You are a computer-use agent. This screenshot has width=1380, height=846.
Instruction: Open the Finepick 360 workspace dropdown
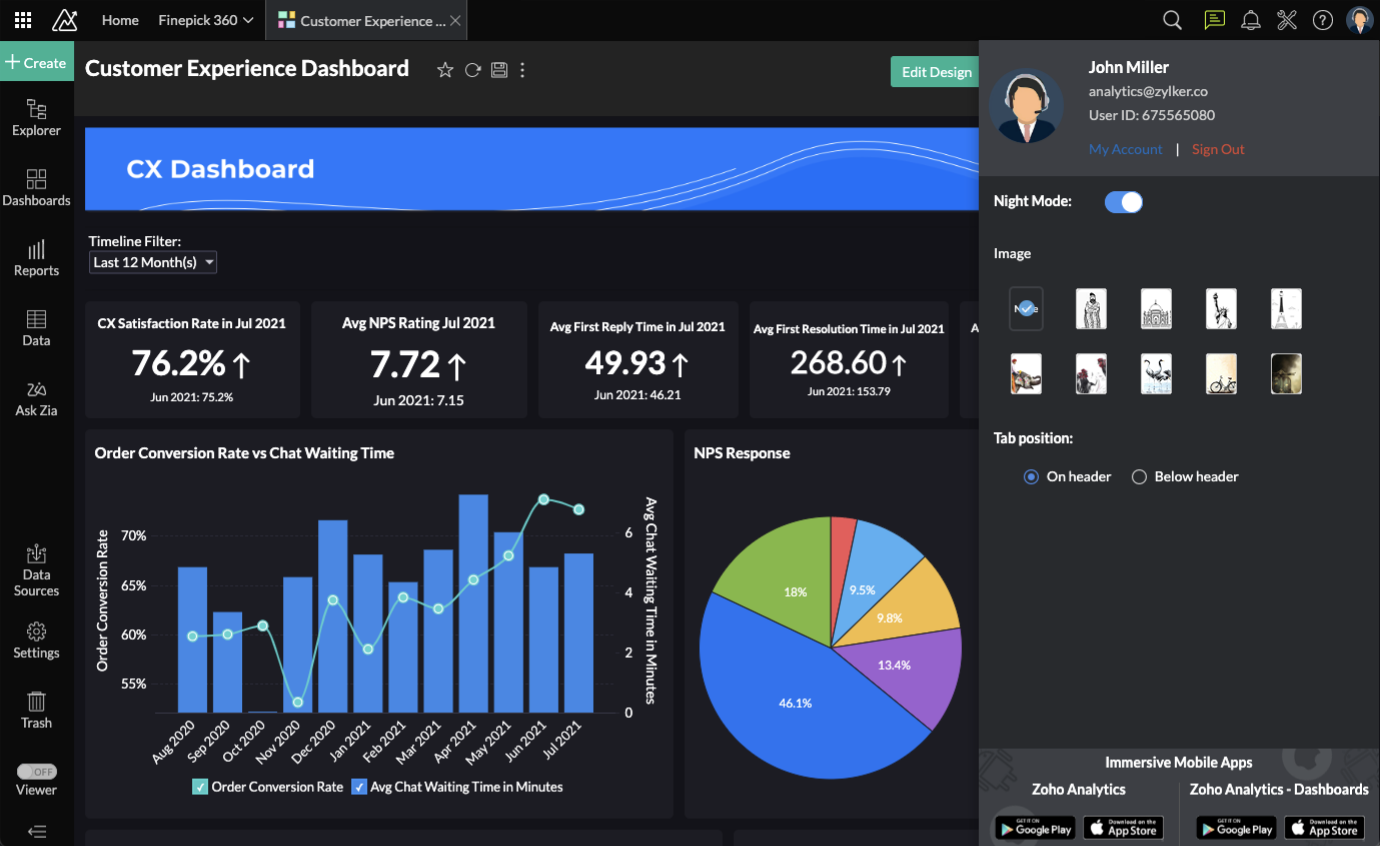click(206, 19)
